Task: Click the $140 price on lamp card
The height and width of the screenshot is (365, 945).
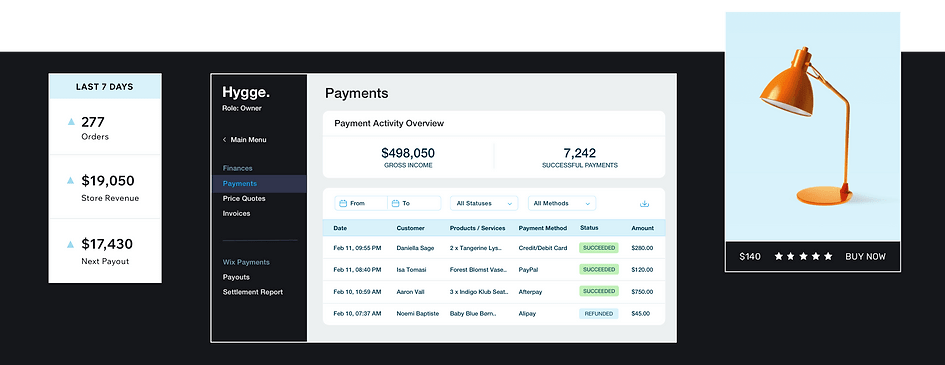Action: coord(750,257)
